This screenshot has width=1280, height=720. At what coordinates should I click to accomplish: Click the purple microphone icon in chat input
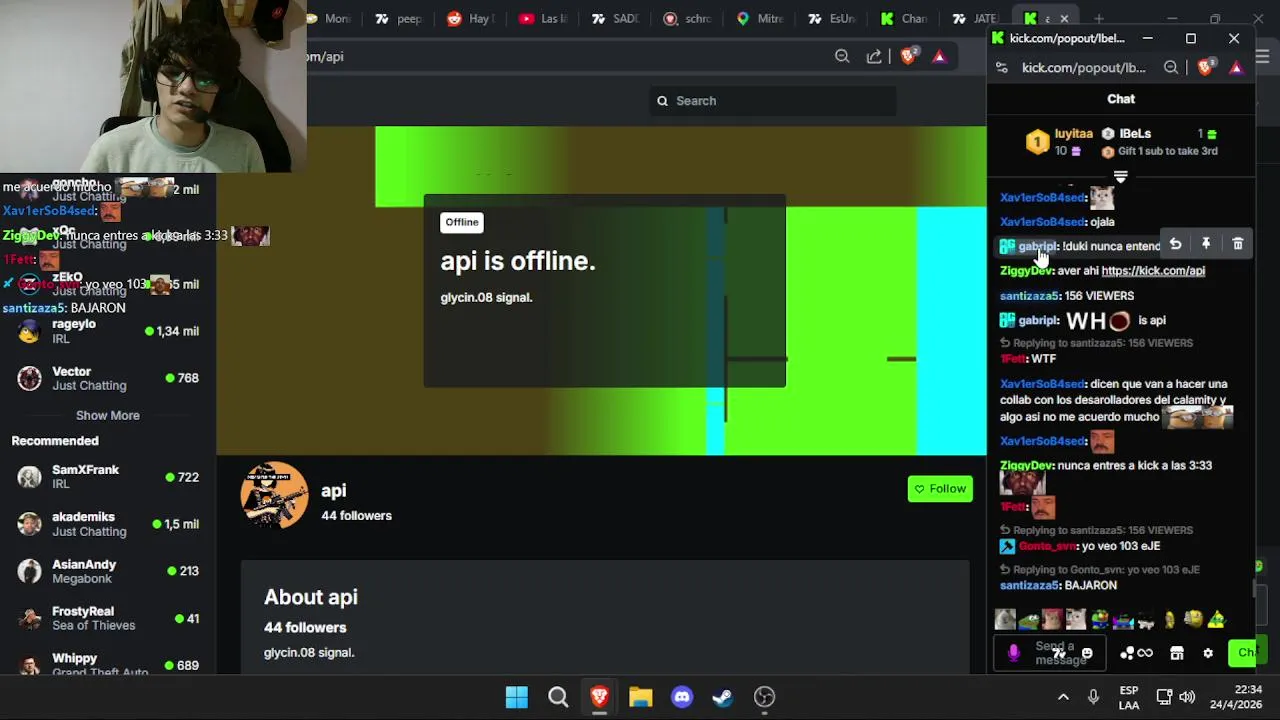click(x=1013, y=653)
